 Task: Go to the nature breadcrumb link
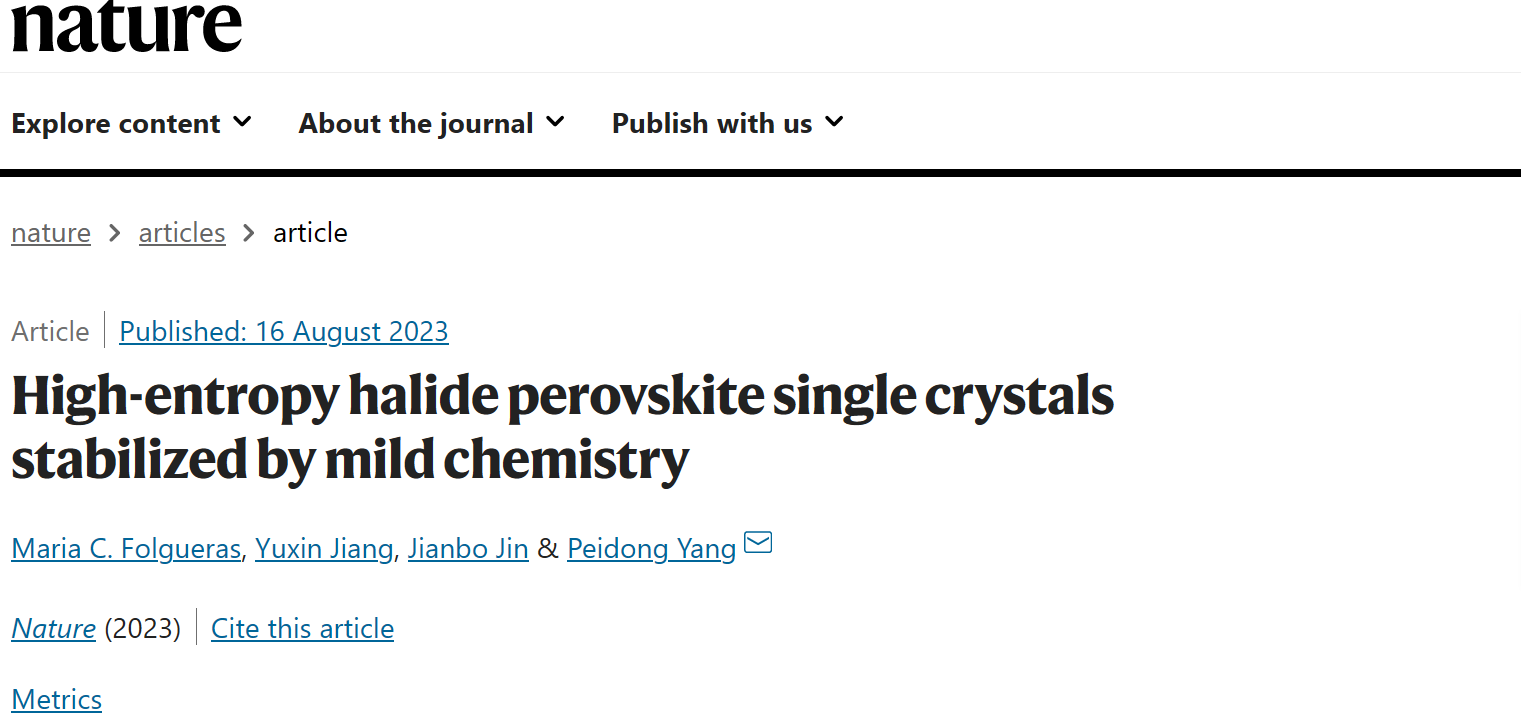click(x=51, y=233)
